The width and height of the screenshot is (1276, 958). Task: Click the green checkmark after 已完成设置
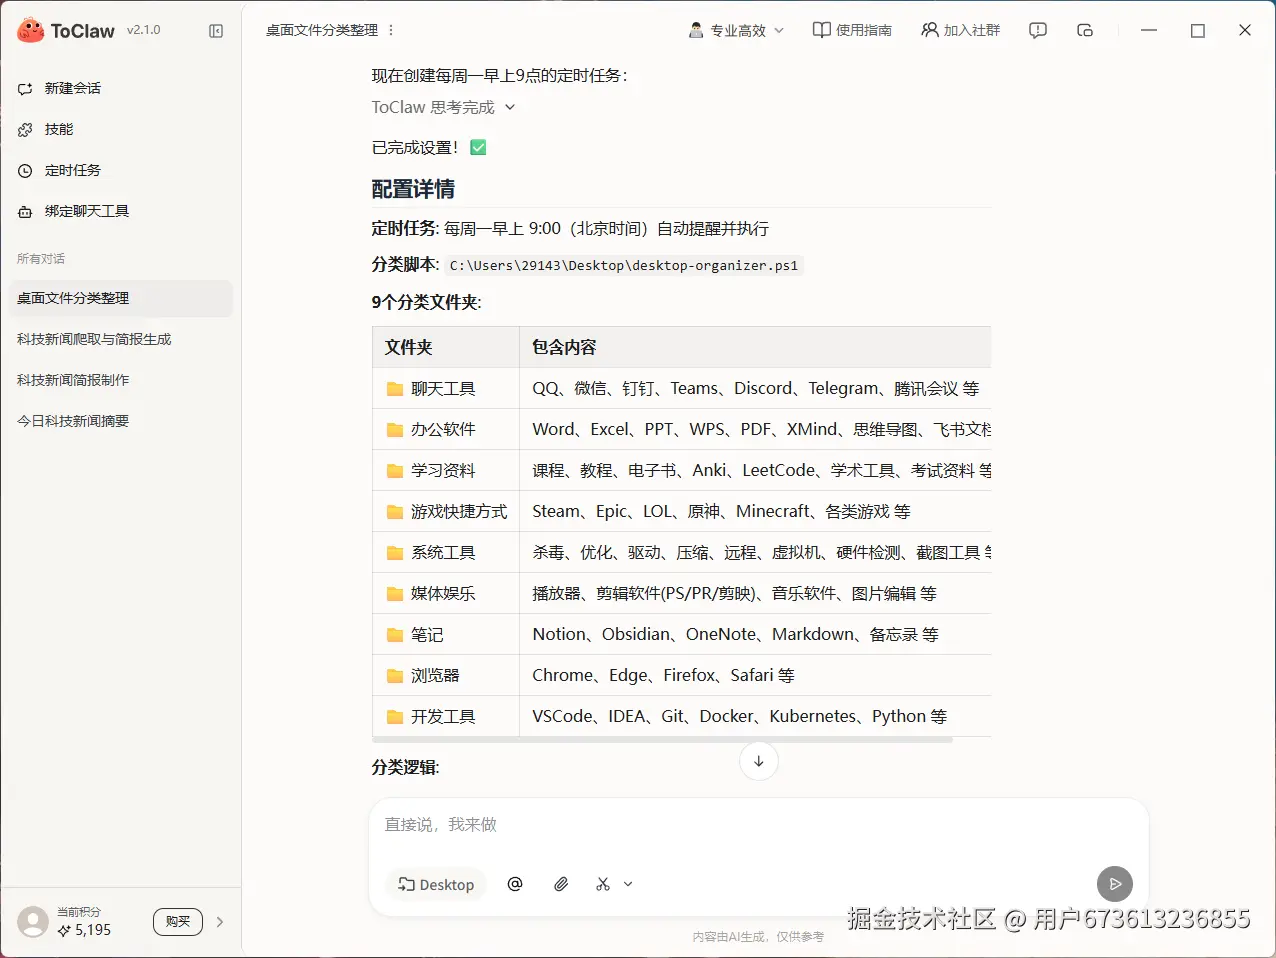[478, 147]
